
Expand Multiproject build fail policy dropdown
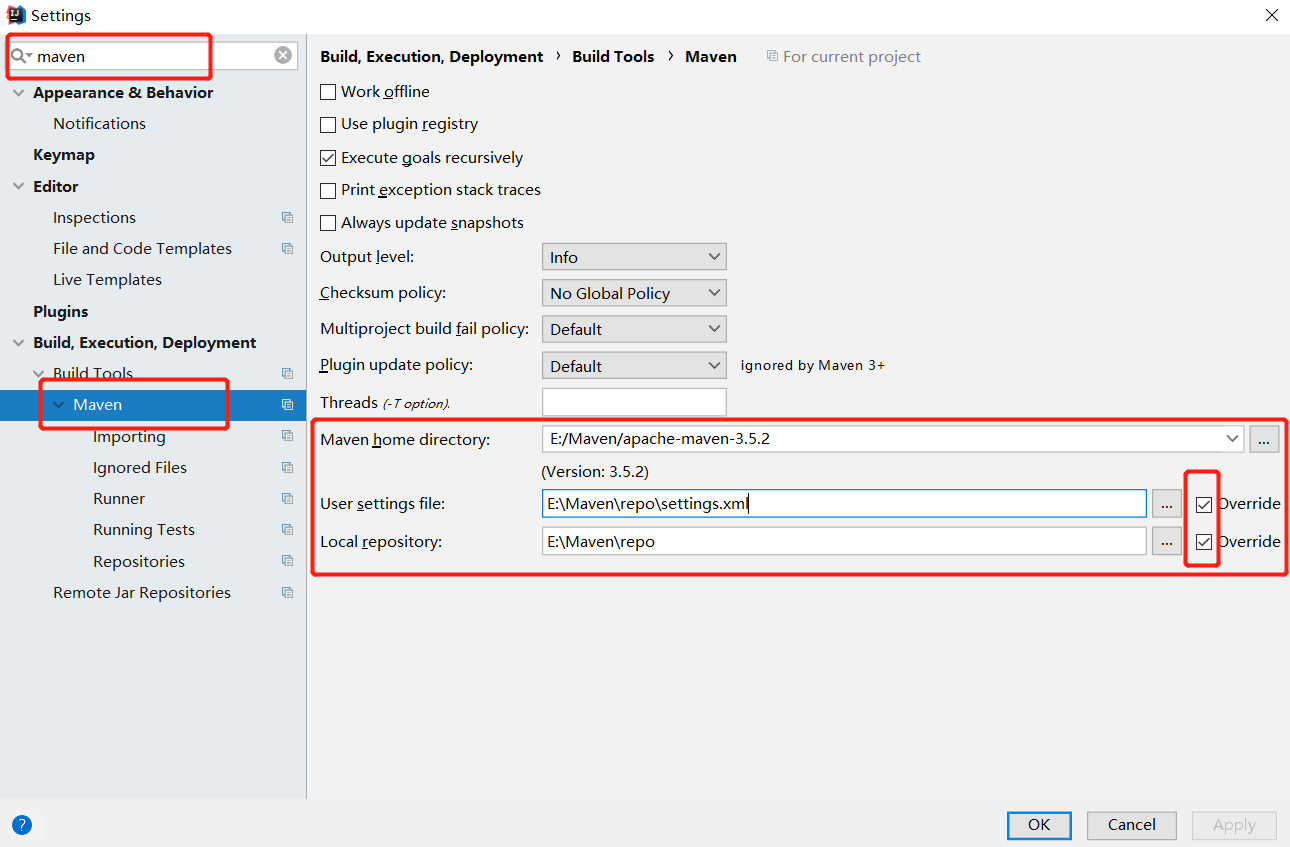634,329
